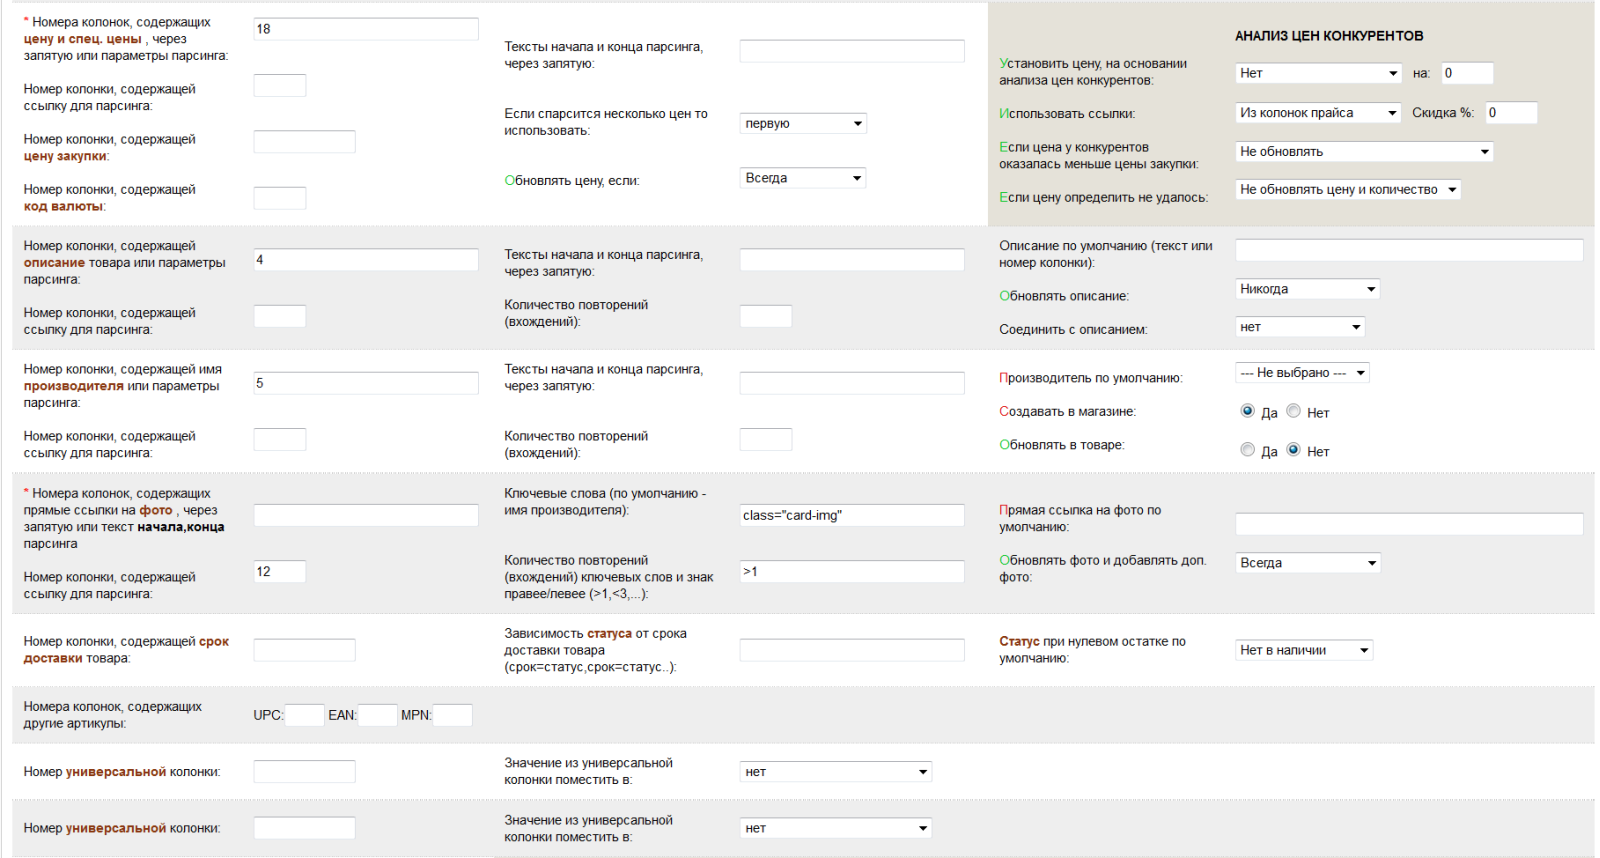This screenshot has width=1600, height=858.
Task: Click default description text field
Action: (1409, 250)
